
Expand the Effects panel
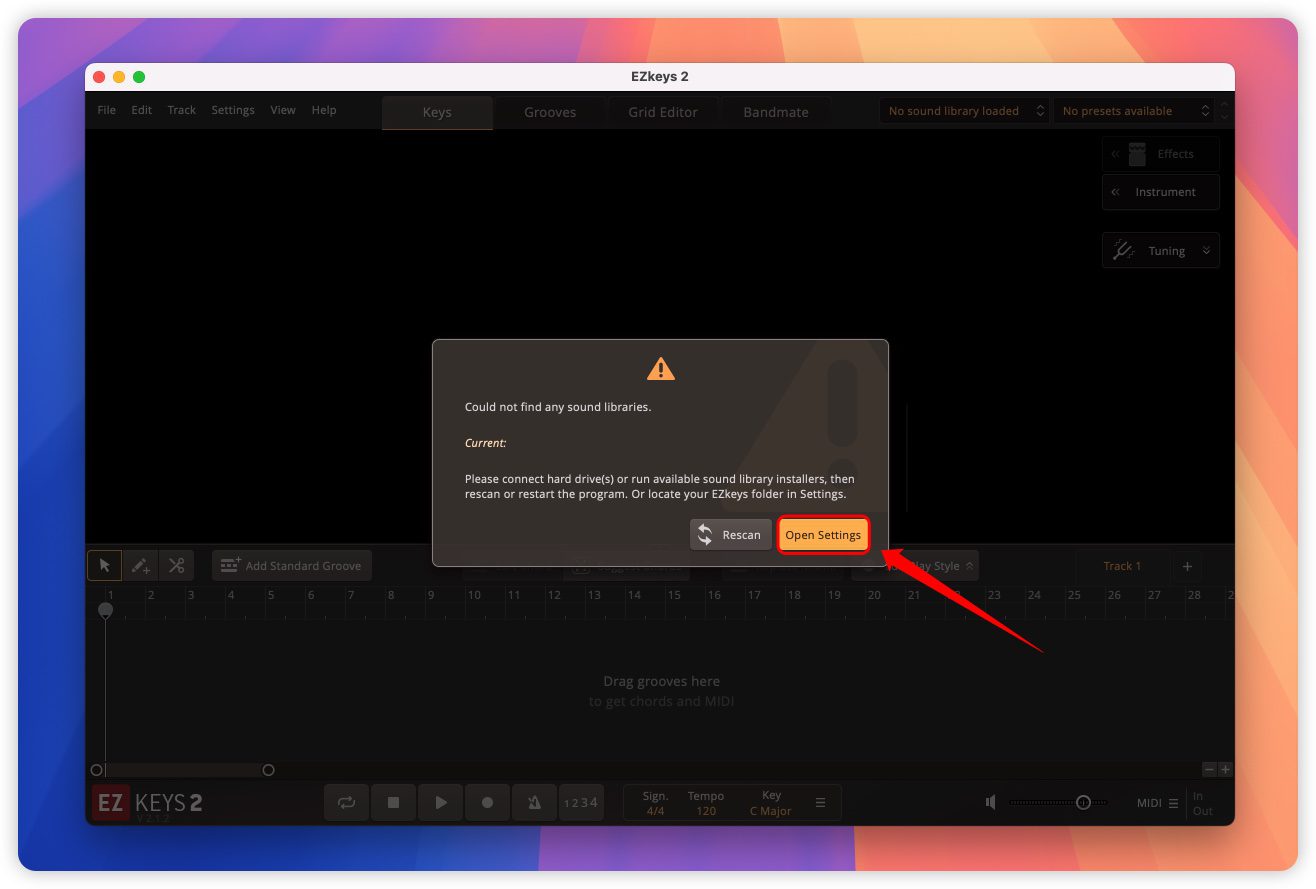(1160, 154)
